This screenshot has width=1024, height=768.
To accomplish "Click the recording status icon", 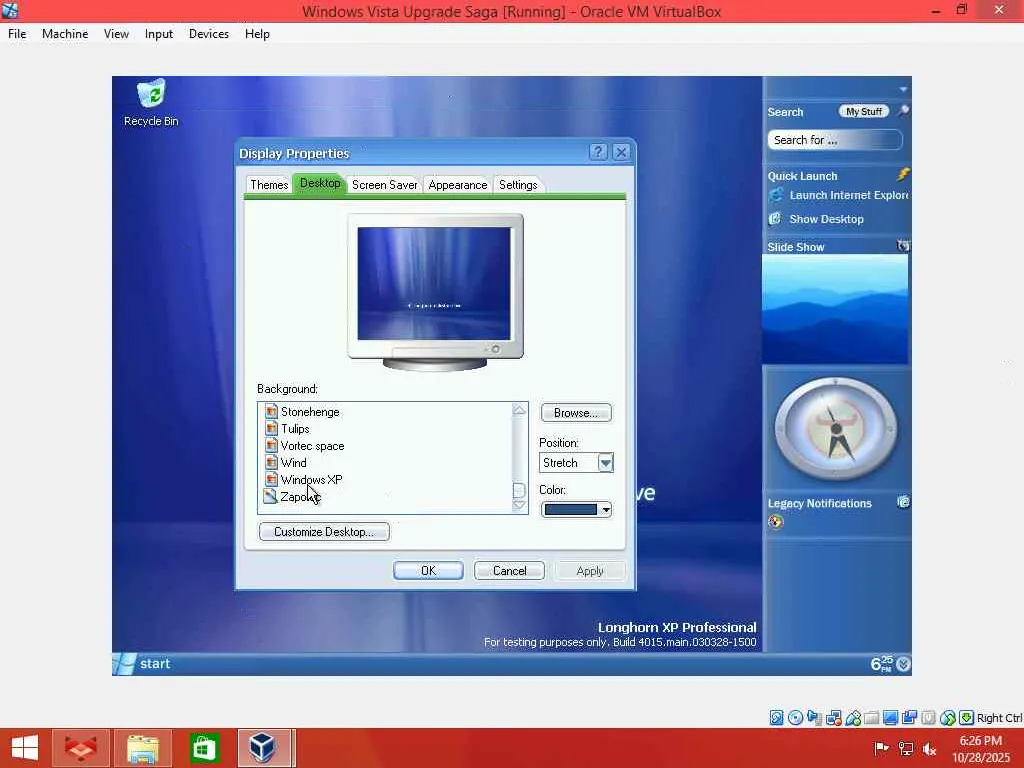I will pos(909,718).
